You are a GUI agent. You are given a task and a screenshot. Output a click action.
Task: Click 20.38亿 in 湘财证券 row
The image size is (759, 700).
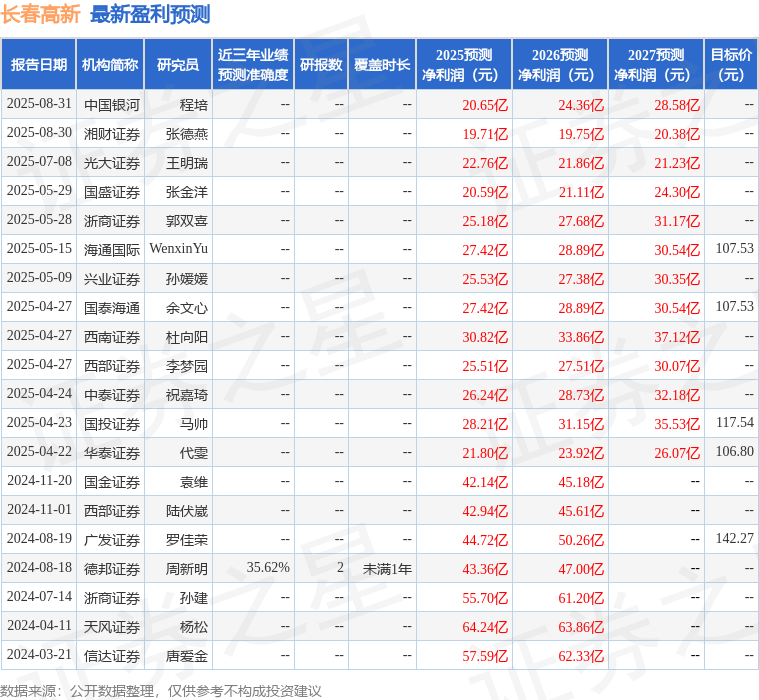(x=677, y=134)
